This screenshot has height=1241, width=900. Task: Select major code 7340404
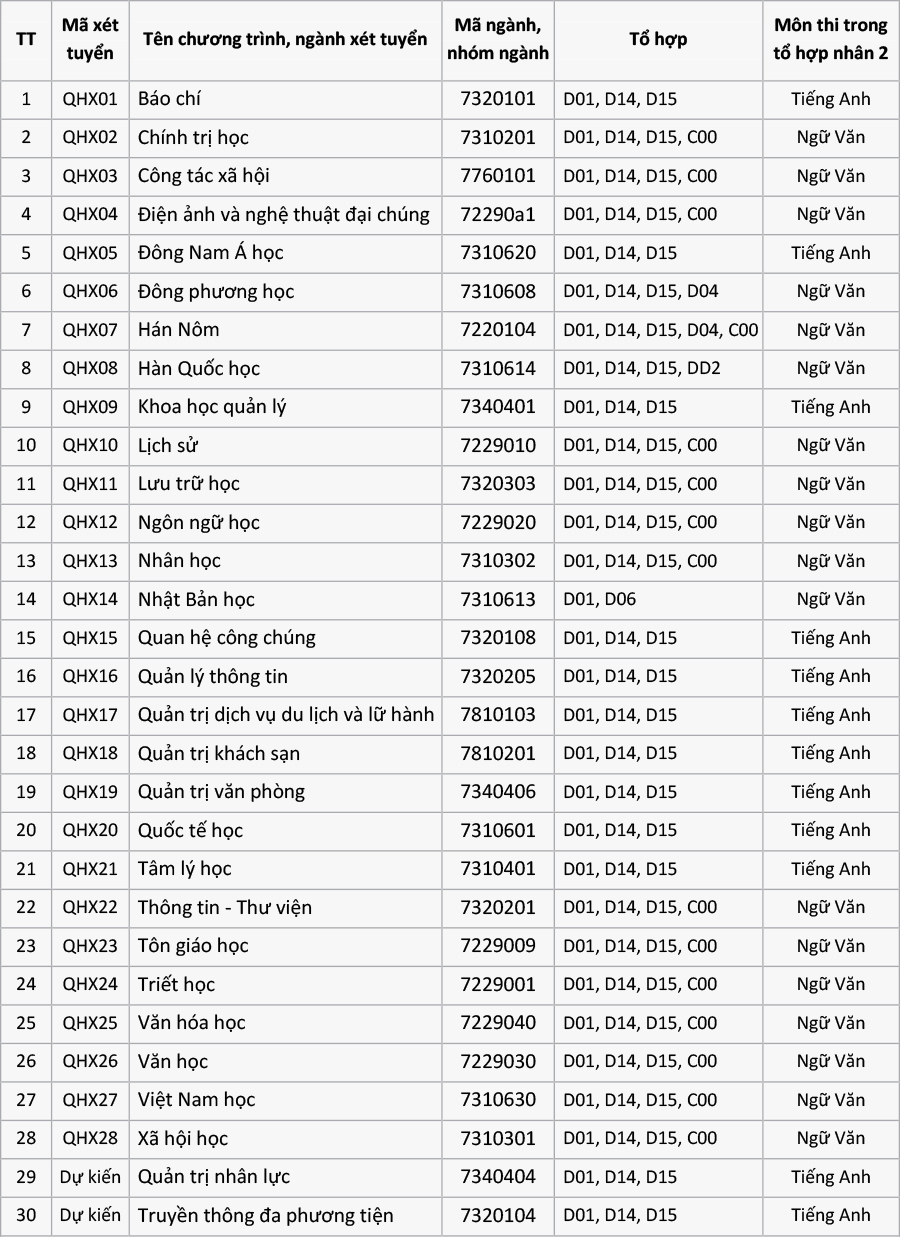[x=498, y=1177]
